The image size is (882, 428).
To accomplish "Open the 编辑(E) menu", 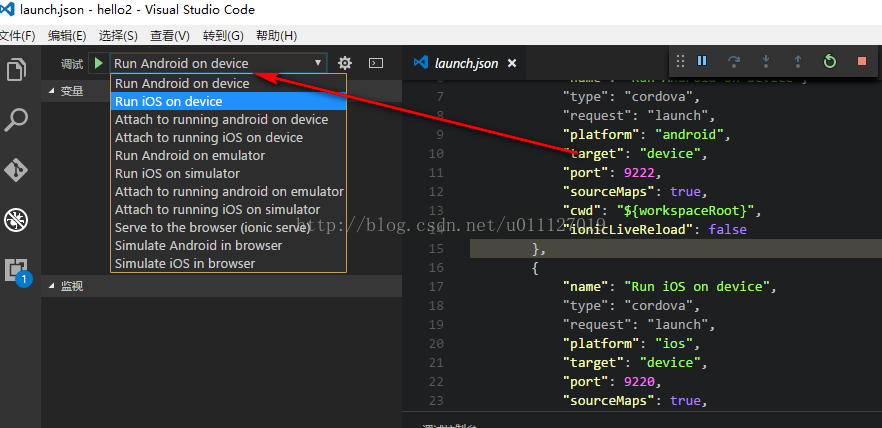I will (x=67, y=36).
